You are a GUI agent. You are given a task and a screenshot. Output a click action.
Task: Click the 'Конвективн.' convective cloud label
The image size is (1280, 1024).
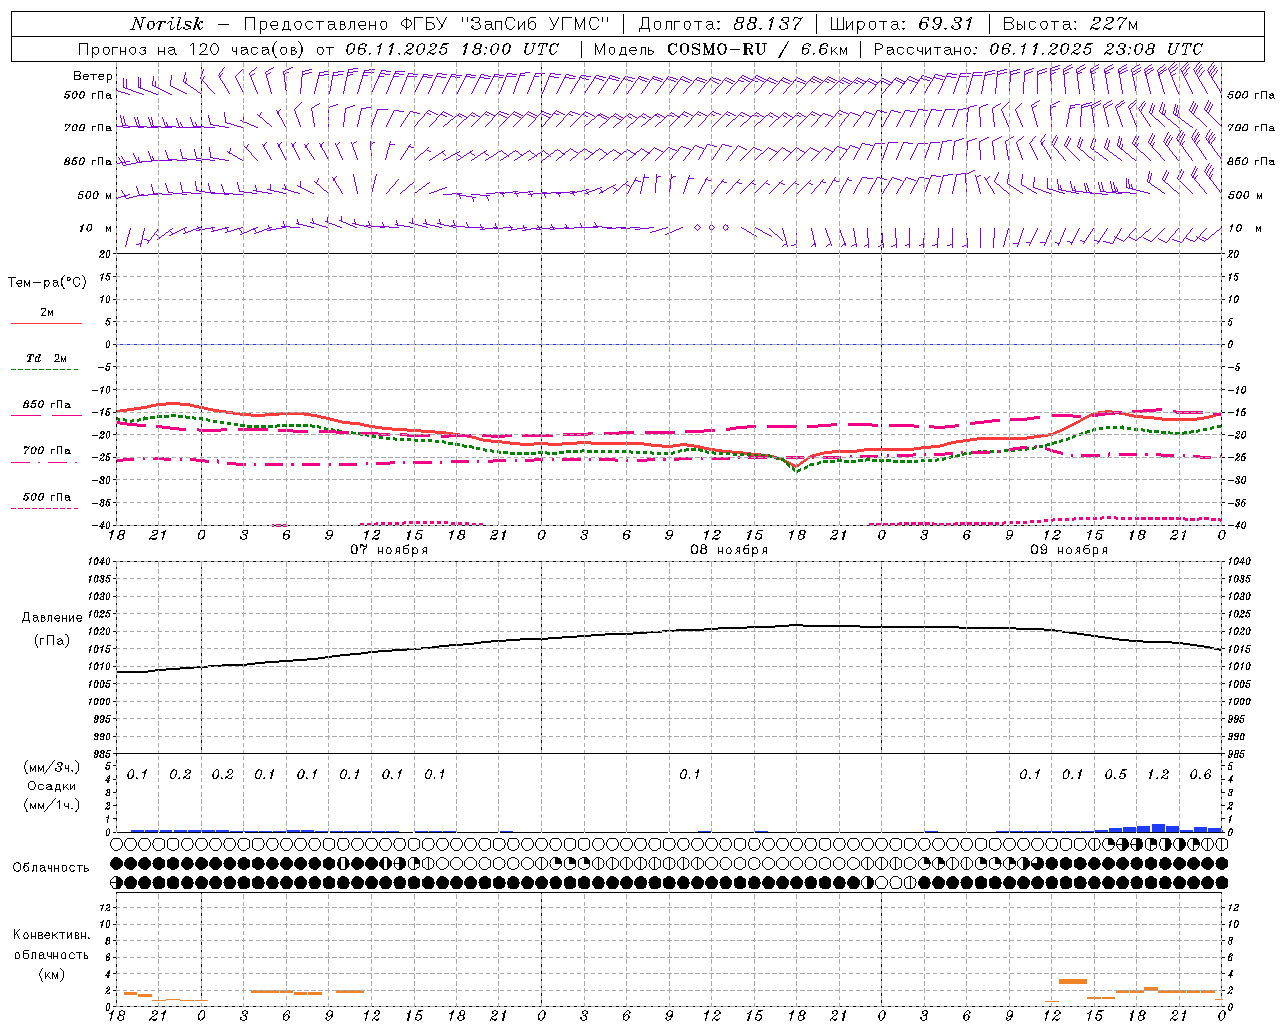point(51,935)
